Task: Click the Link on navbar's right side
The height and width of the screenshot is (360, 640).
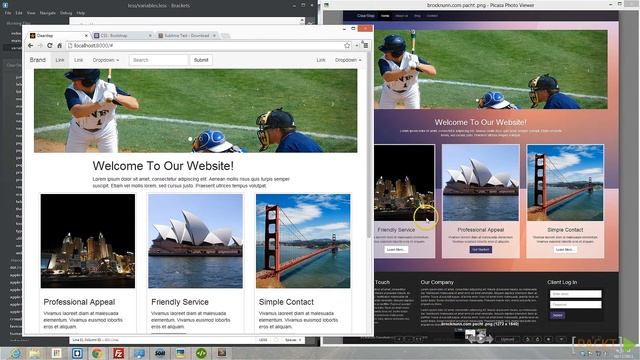Action: click(x=321, y=60)
